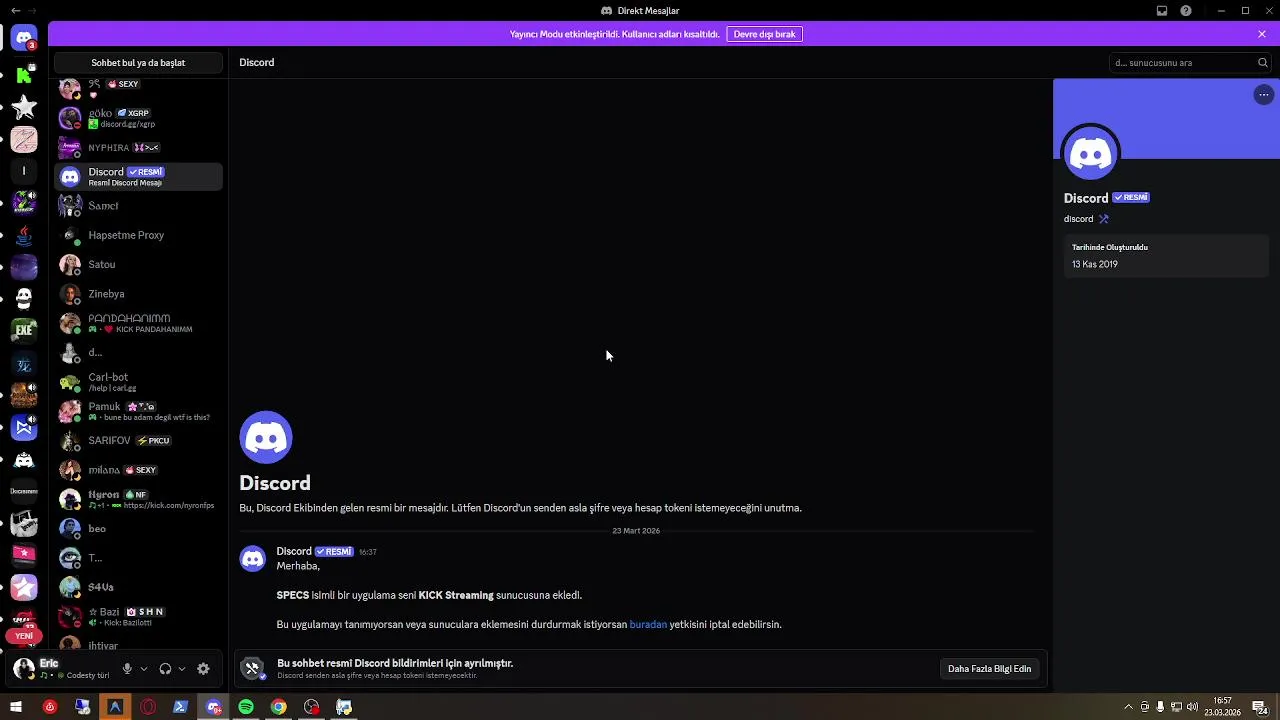The image size is (1280, 720).
Task: Open user settings gear icon
Action: click(203, 669)
